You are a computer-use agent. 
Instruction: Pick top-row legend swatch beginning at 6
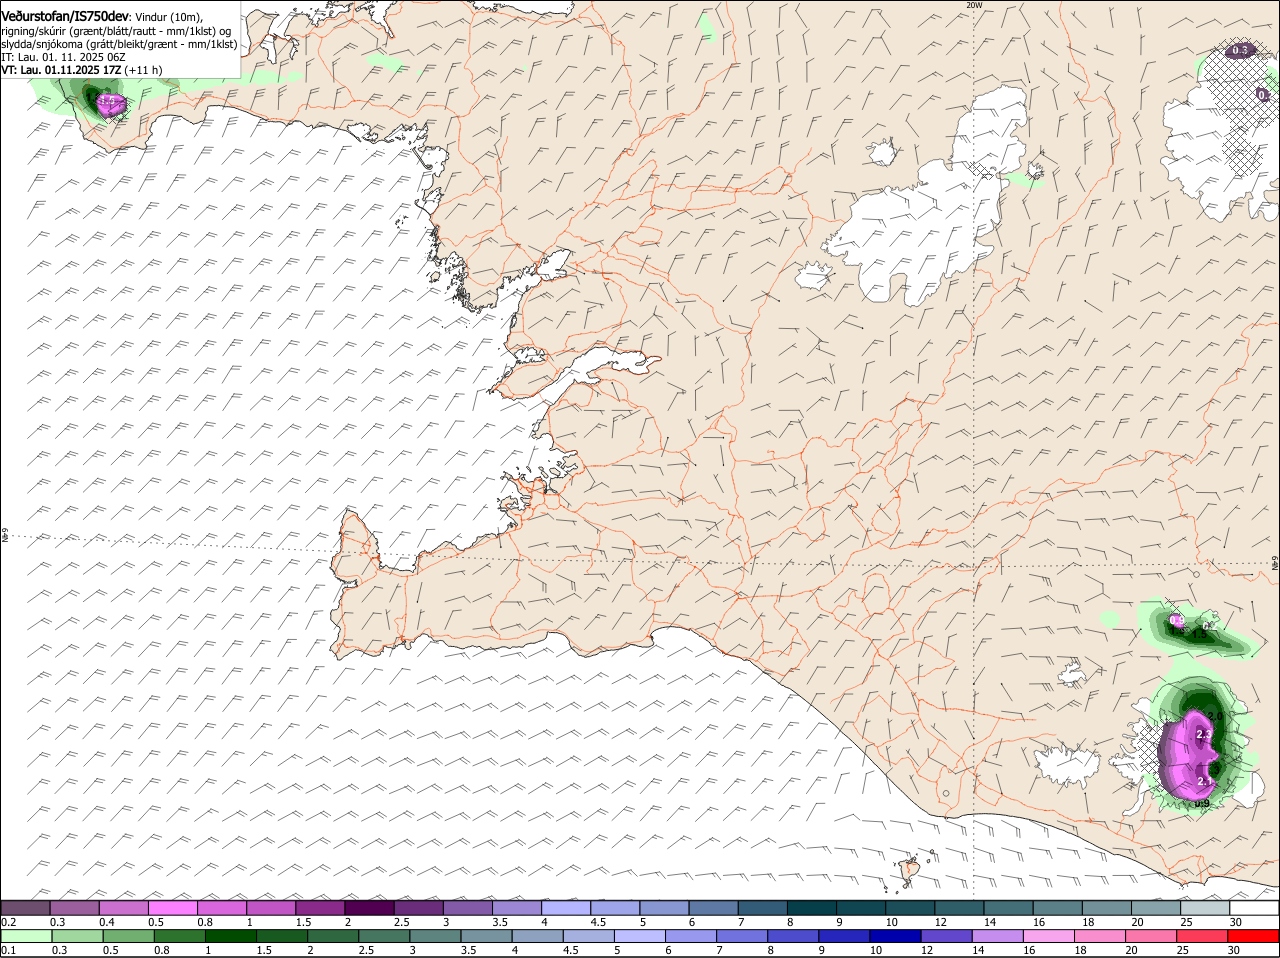[x=714, y=907]
